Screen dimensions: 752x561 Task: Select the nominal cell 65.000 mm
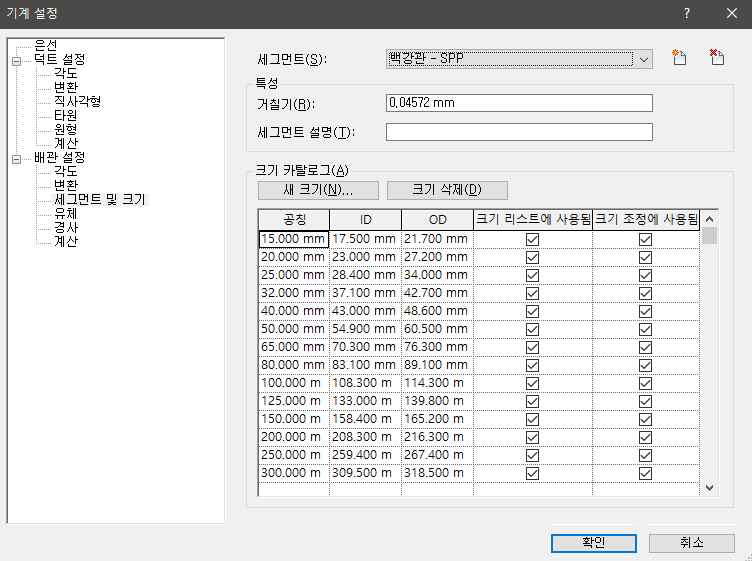[294, 347]
